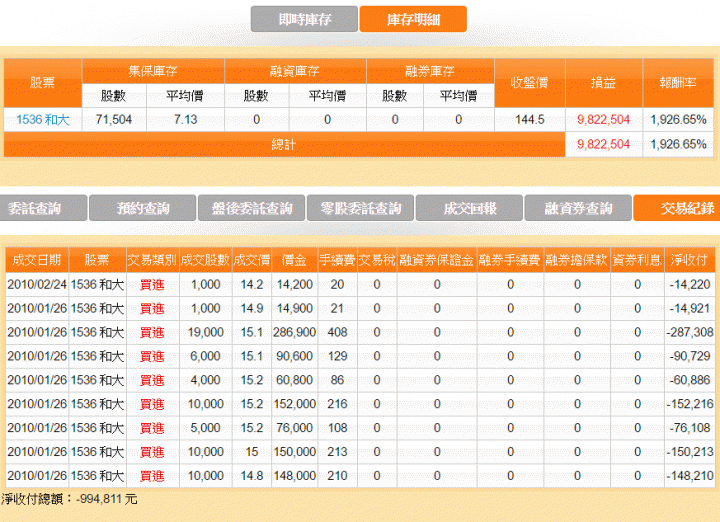Click the 融券手續費 column header
This screenshot has height=522, width=720.
(510, 260)
